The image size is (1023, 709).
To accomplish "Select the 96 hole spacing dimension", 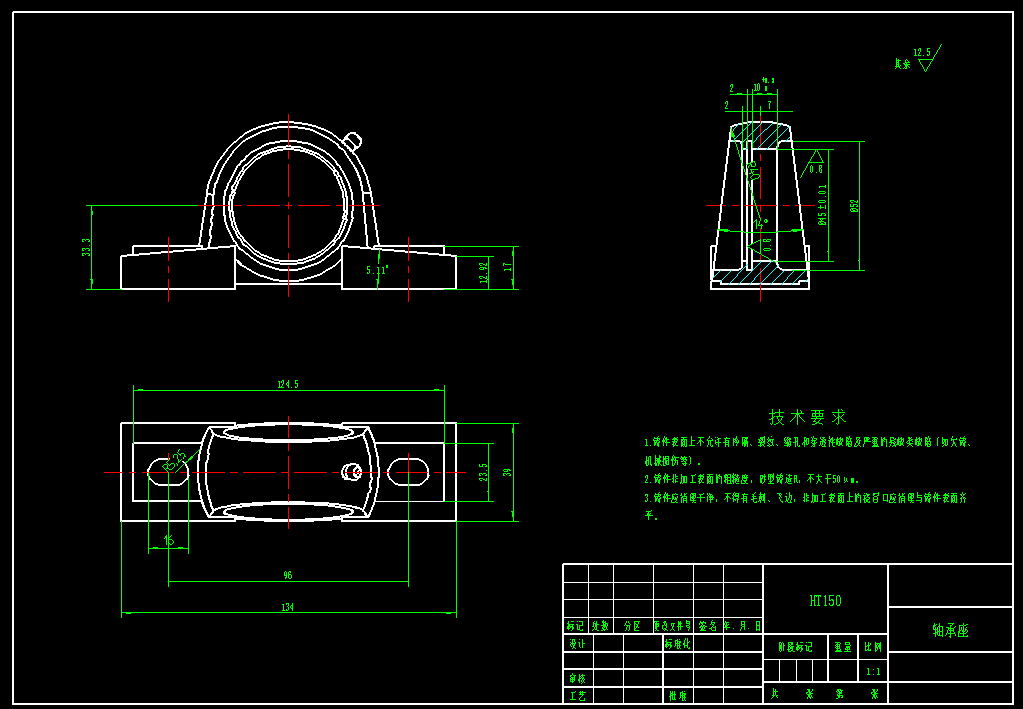I will coord(288,575).
